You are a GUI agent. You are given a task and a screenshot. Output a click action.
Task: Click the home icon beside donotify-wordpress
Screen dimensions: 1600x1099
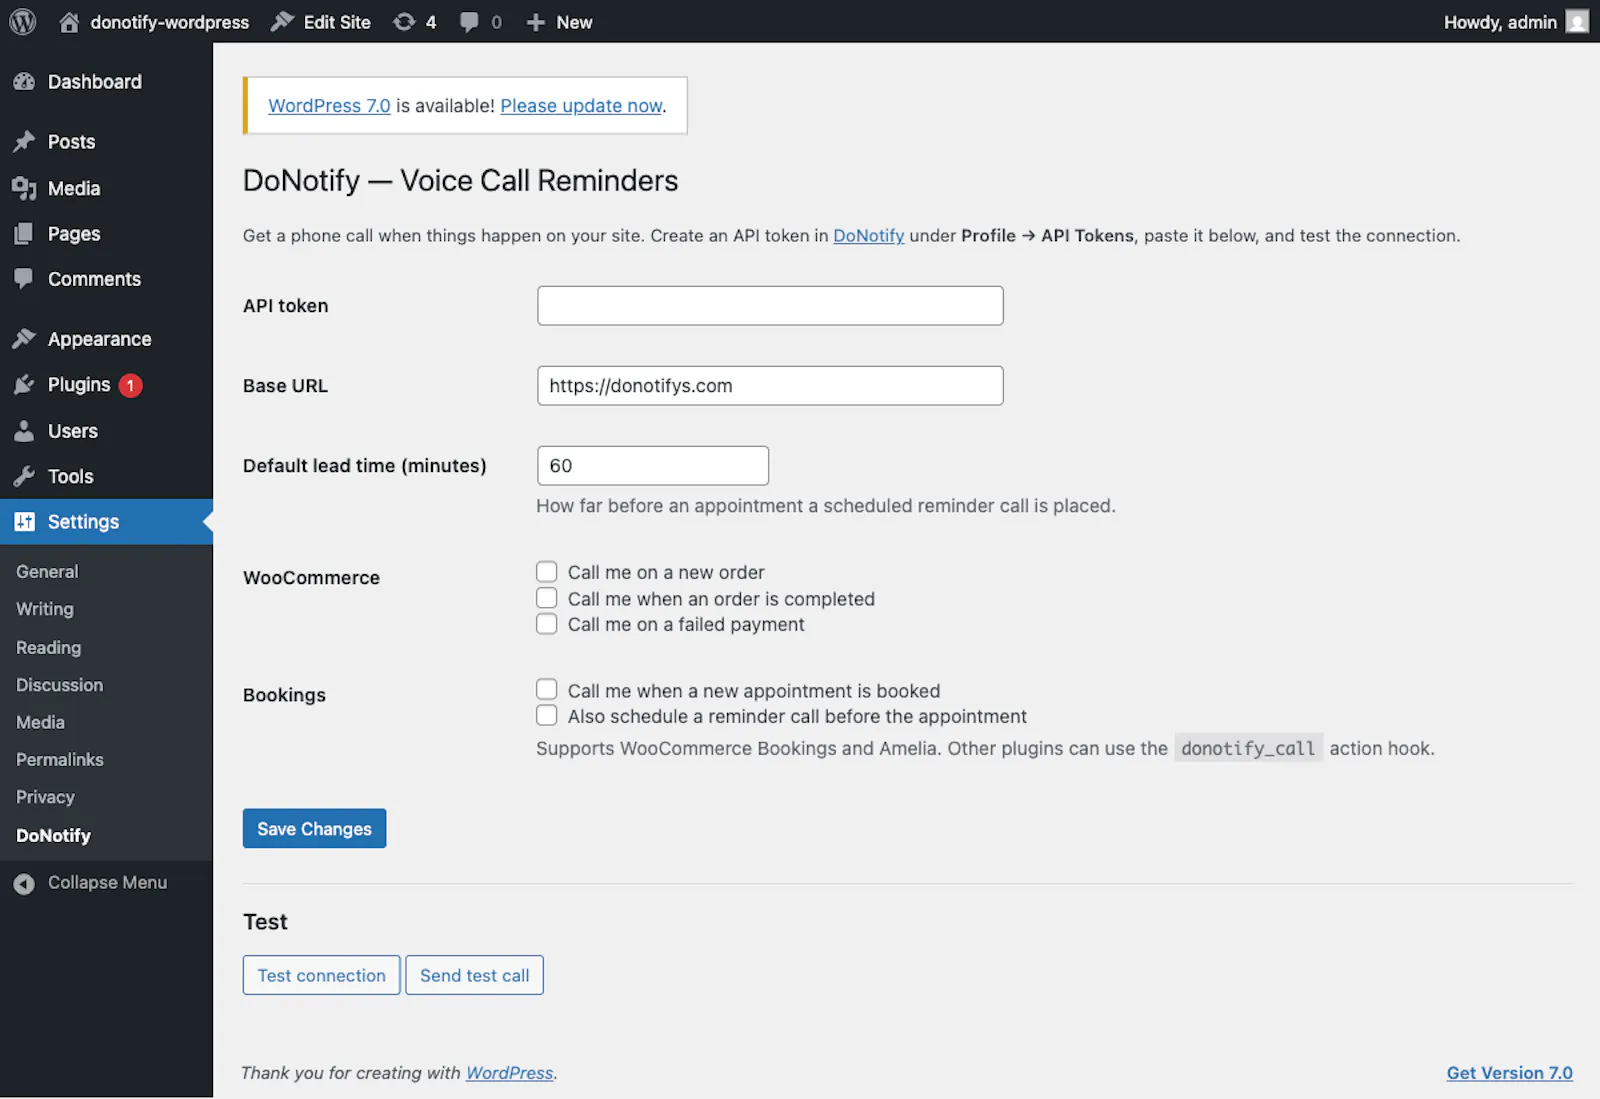(69, 22)
